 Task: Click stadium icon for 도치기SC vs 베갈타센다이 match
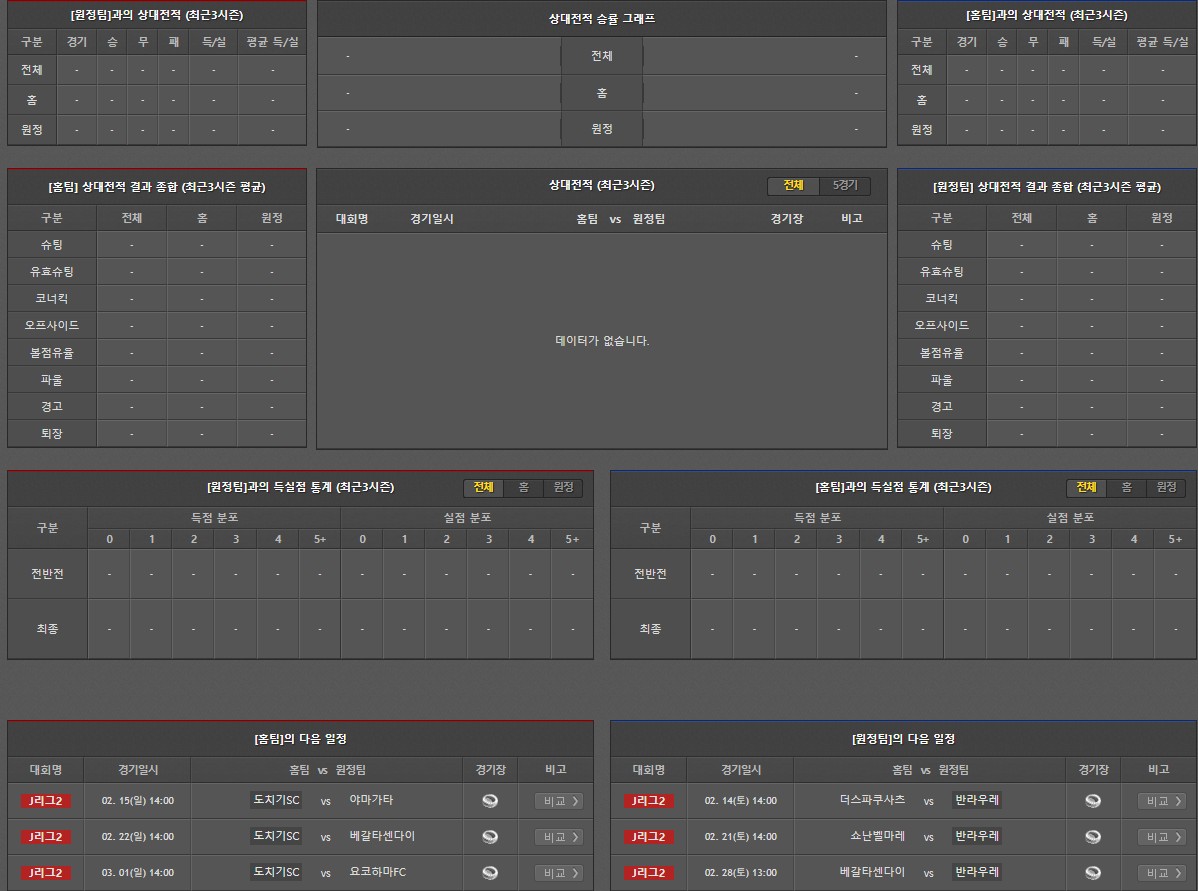(489, 837)
